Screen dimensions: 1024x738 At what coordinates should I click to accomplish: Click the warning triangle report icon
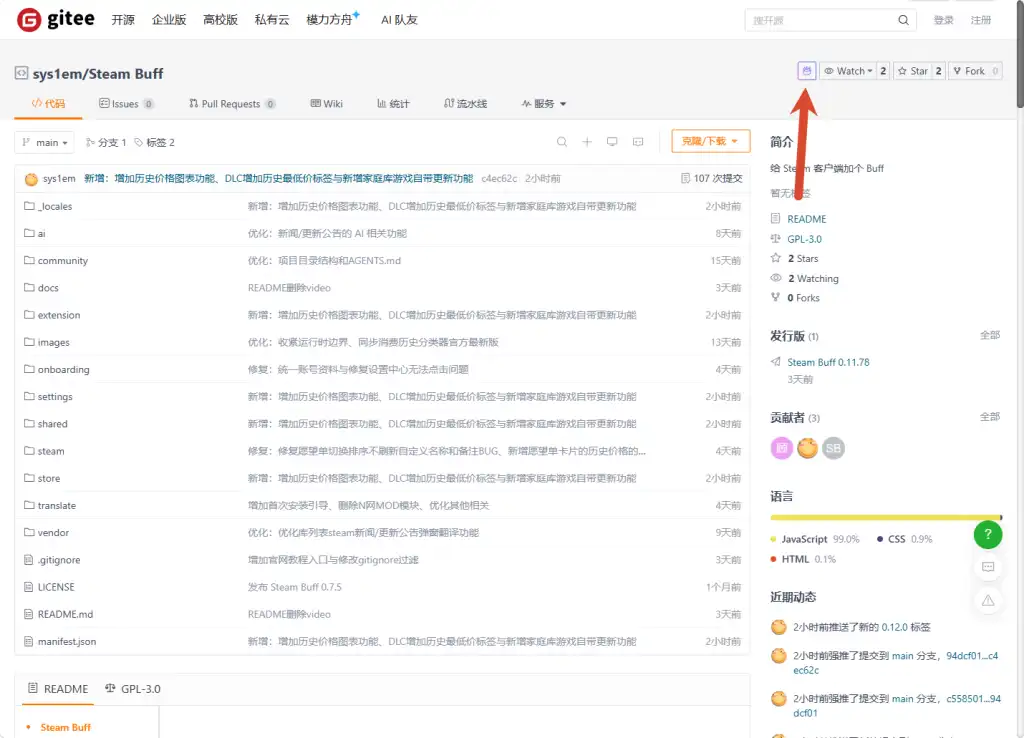[988, 600]
